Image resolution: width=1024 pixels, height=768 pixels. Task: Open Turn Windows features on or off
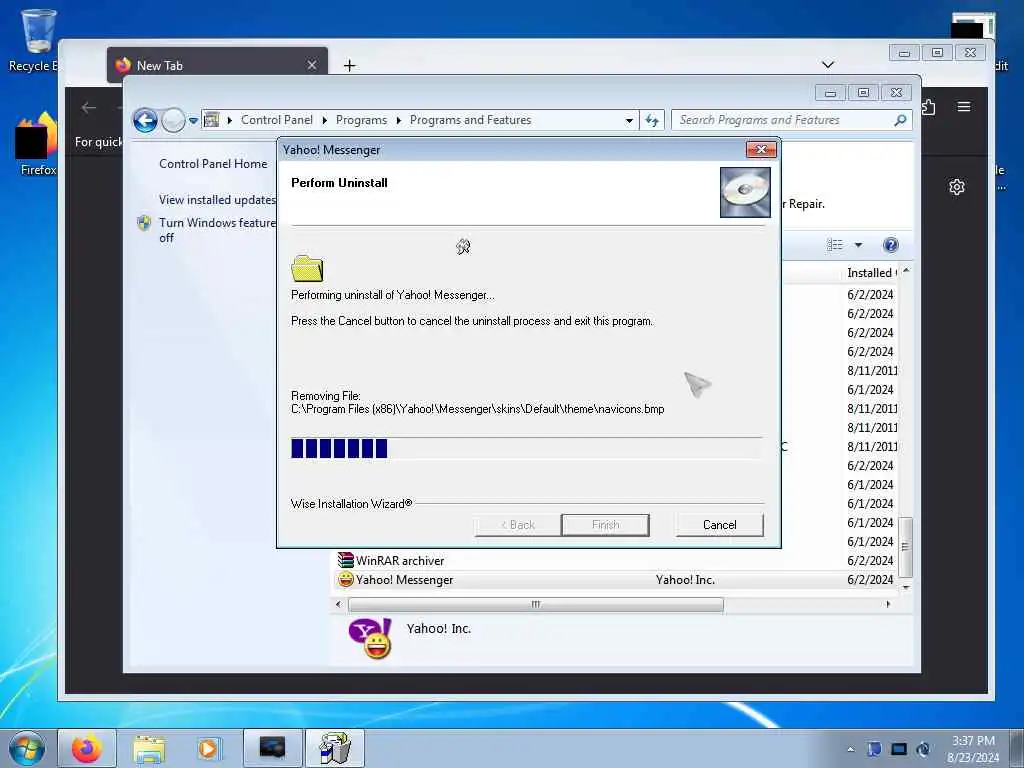click(x=217, y=230)
